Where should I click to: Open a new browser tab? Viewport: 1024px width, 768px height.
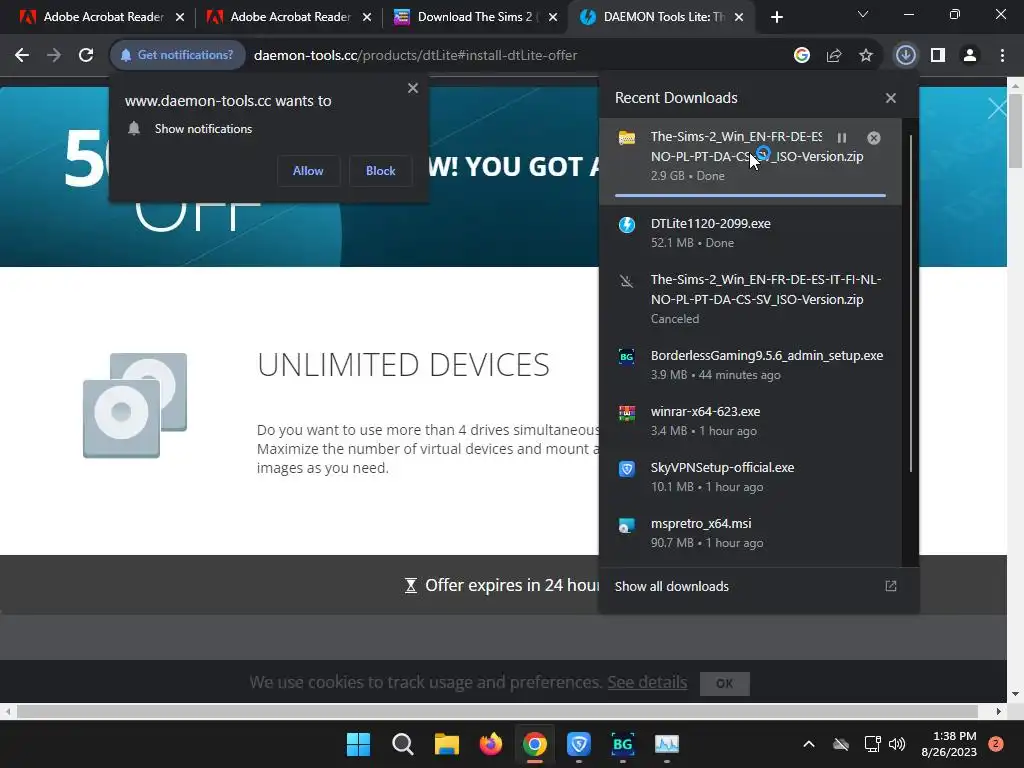click(776, 18)
